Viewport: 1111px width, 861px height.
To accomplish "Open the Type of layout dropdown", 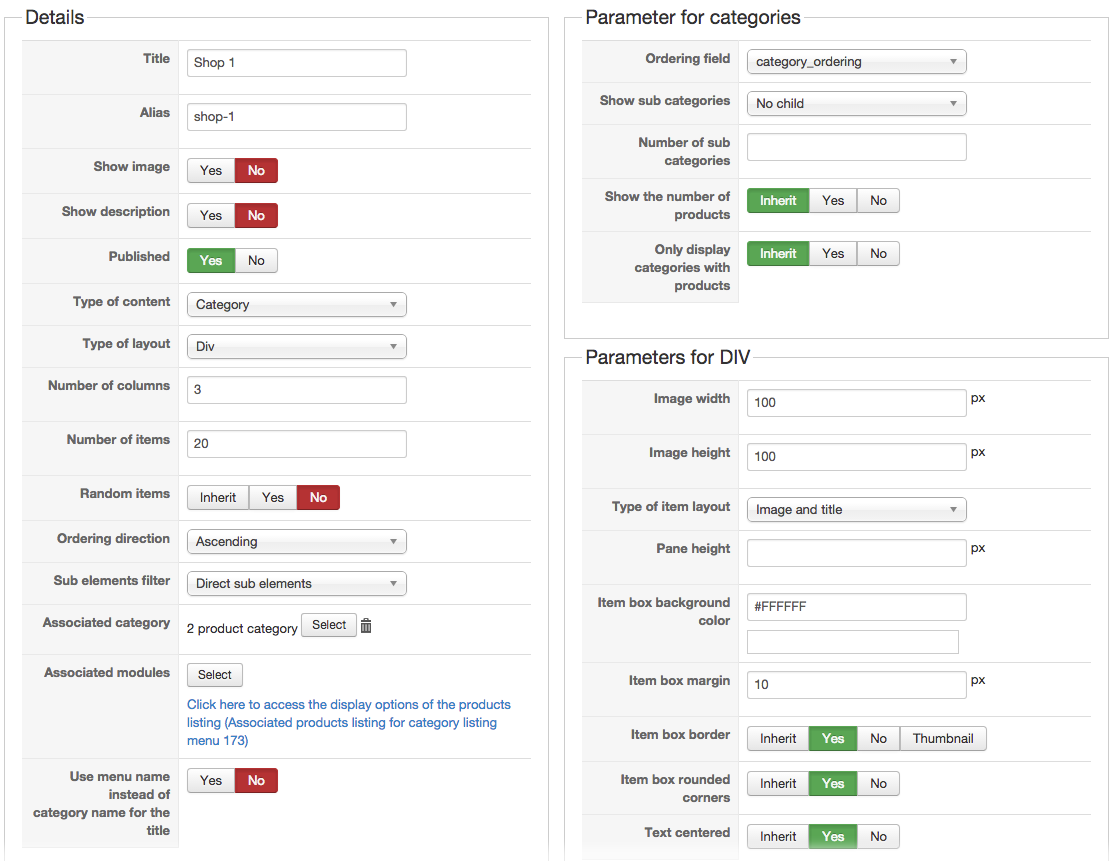I will coord(296,347).
